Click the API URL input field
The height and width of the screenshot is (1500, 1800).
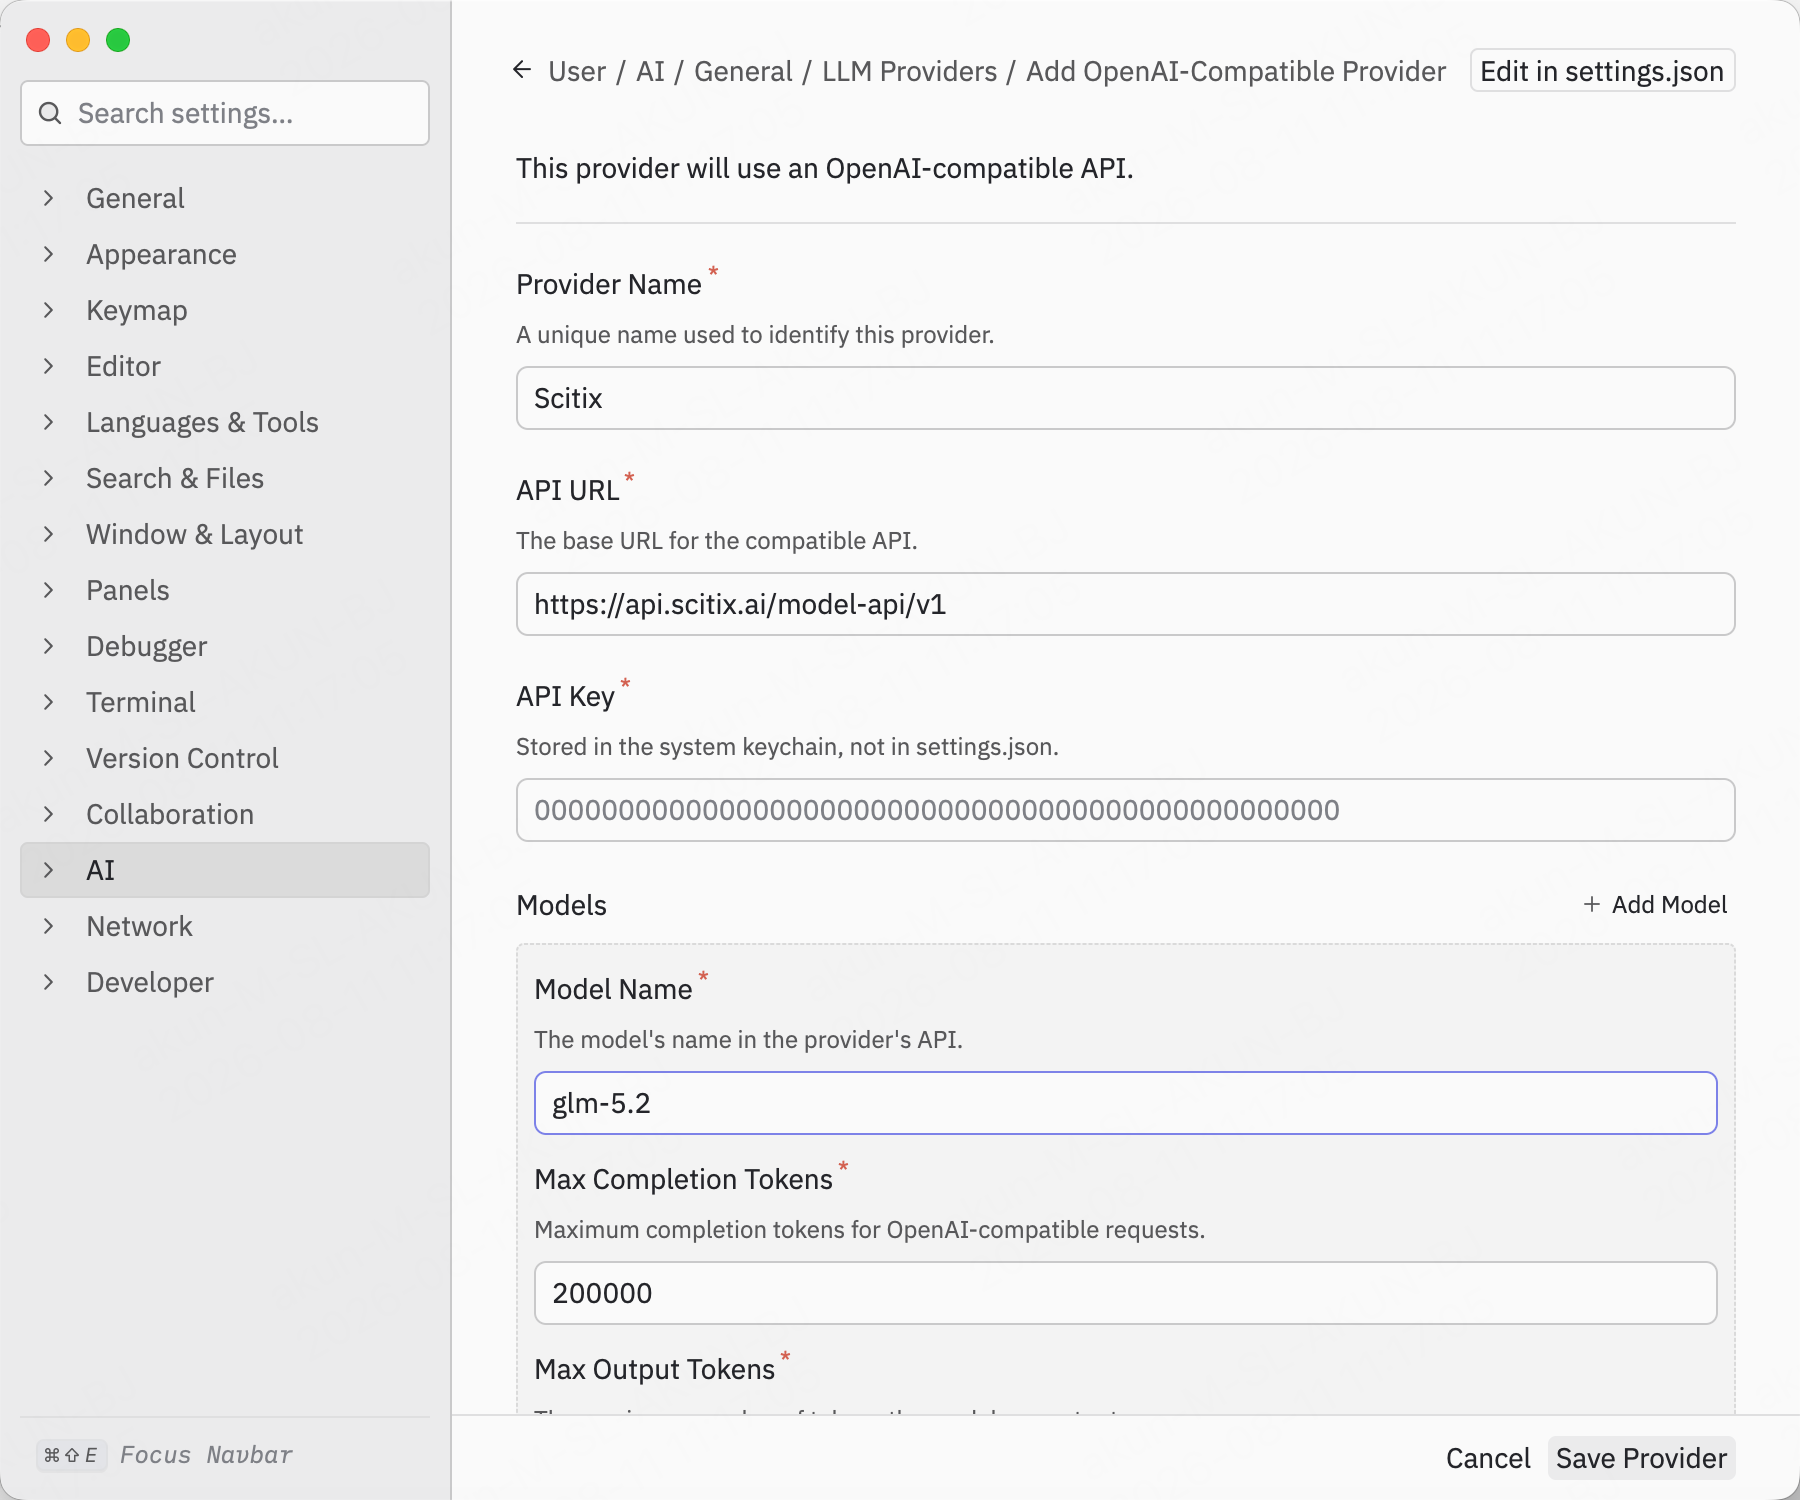pos(1125,604)
